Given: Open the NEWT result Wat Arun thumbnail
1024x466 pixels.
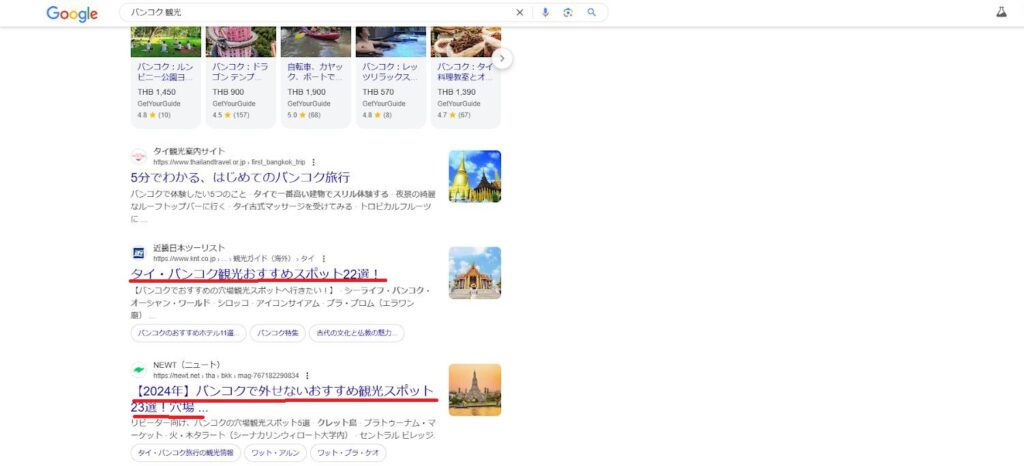Looking at the screenshot, I should (x=475, y=390).
